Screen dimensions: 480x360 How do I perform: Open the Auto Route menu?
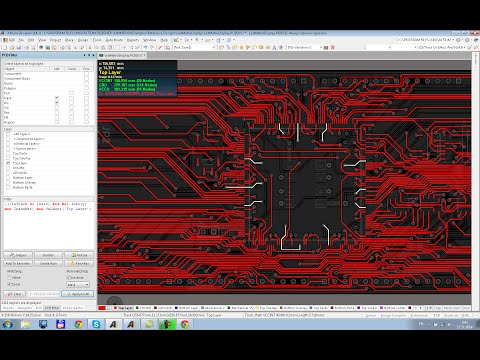pyautogui.click(x=114, y=40)
